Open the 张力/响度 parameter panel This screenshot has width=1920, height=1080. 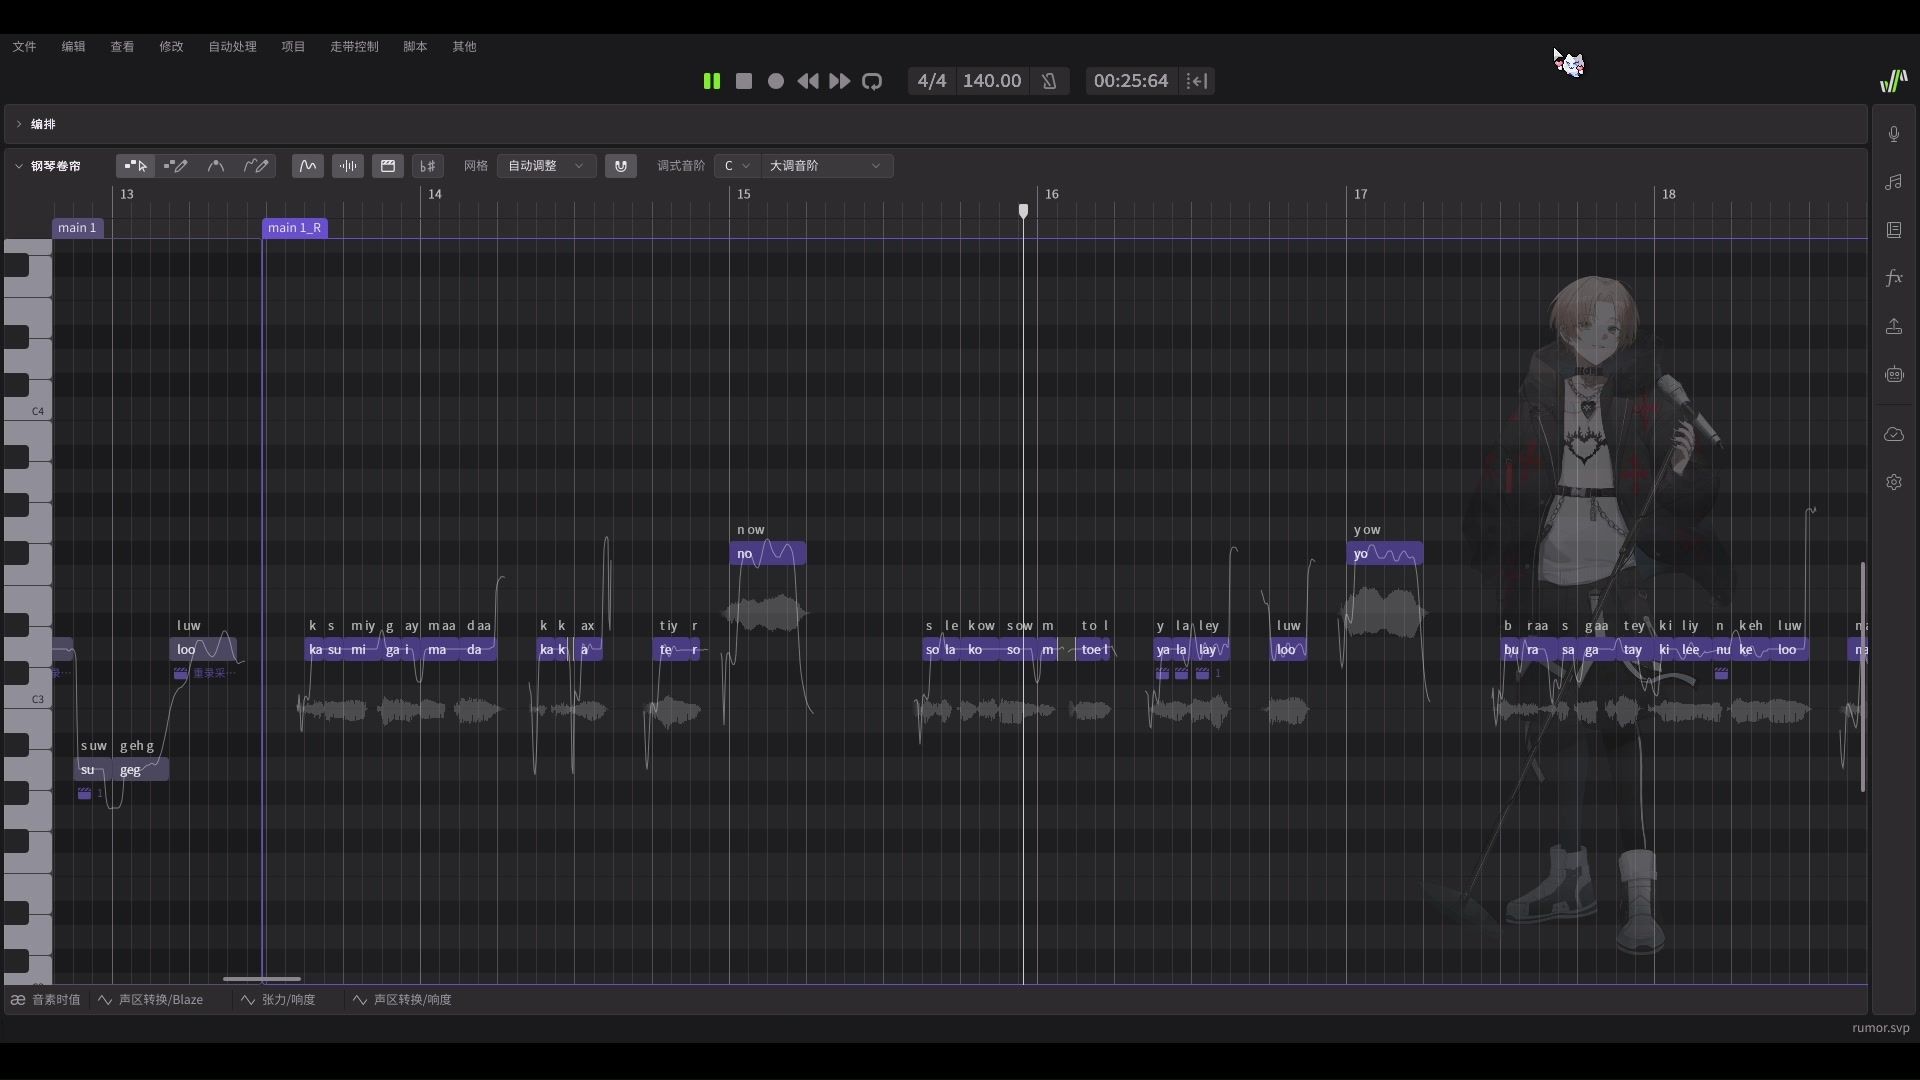pyautogui.click(x=278, y=1000)
